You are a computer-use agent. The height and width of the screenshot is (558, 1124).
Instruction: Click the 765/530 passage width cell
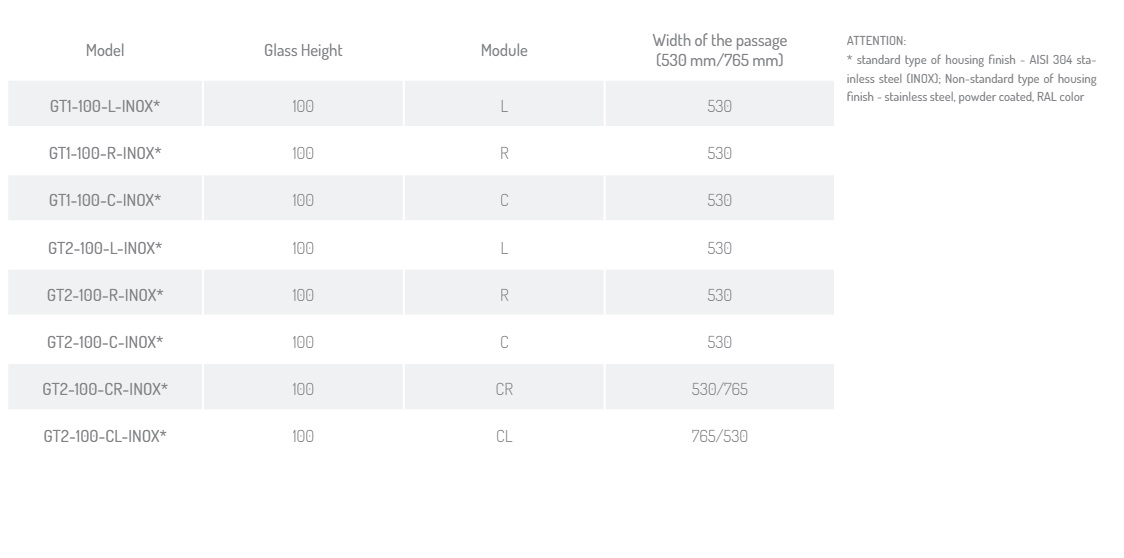pyautogui.click(x=720, y=434)
